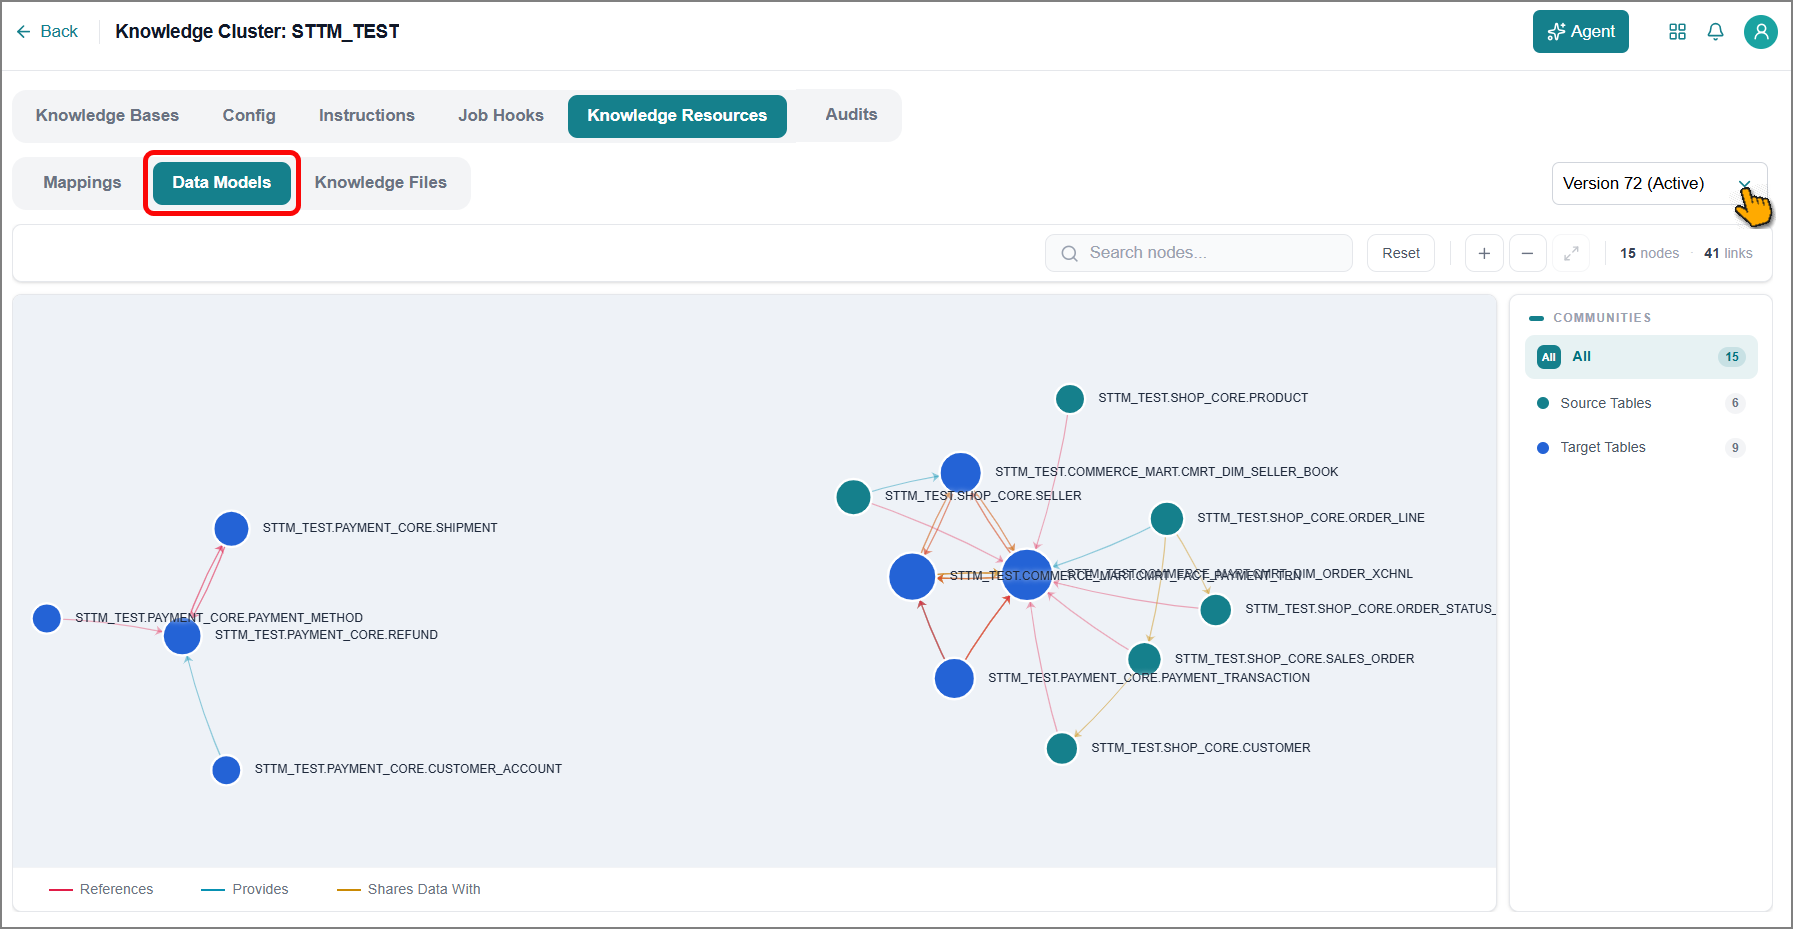Viewport: 1793px width, 929px height.
Task: Click the References legend entry
Action: (x=101, y=890)
